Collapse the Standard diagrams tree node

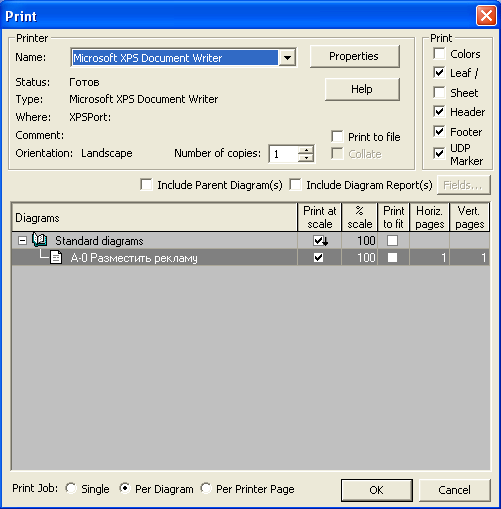pyautogui.click(x=22, y=240)
